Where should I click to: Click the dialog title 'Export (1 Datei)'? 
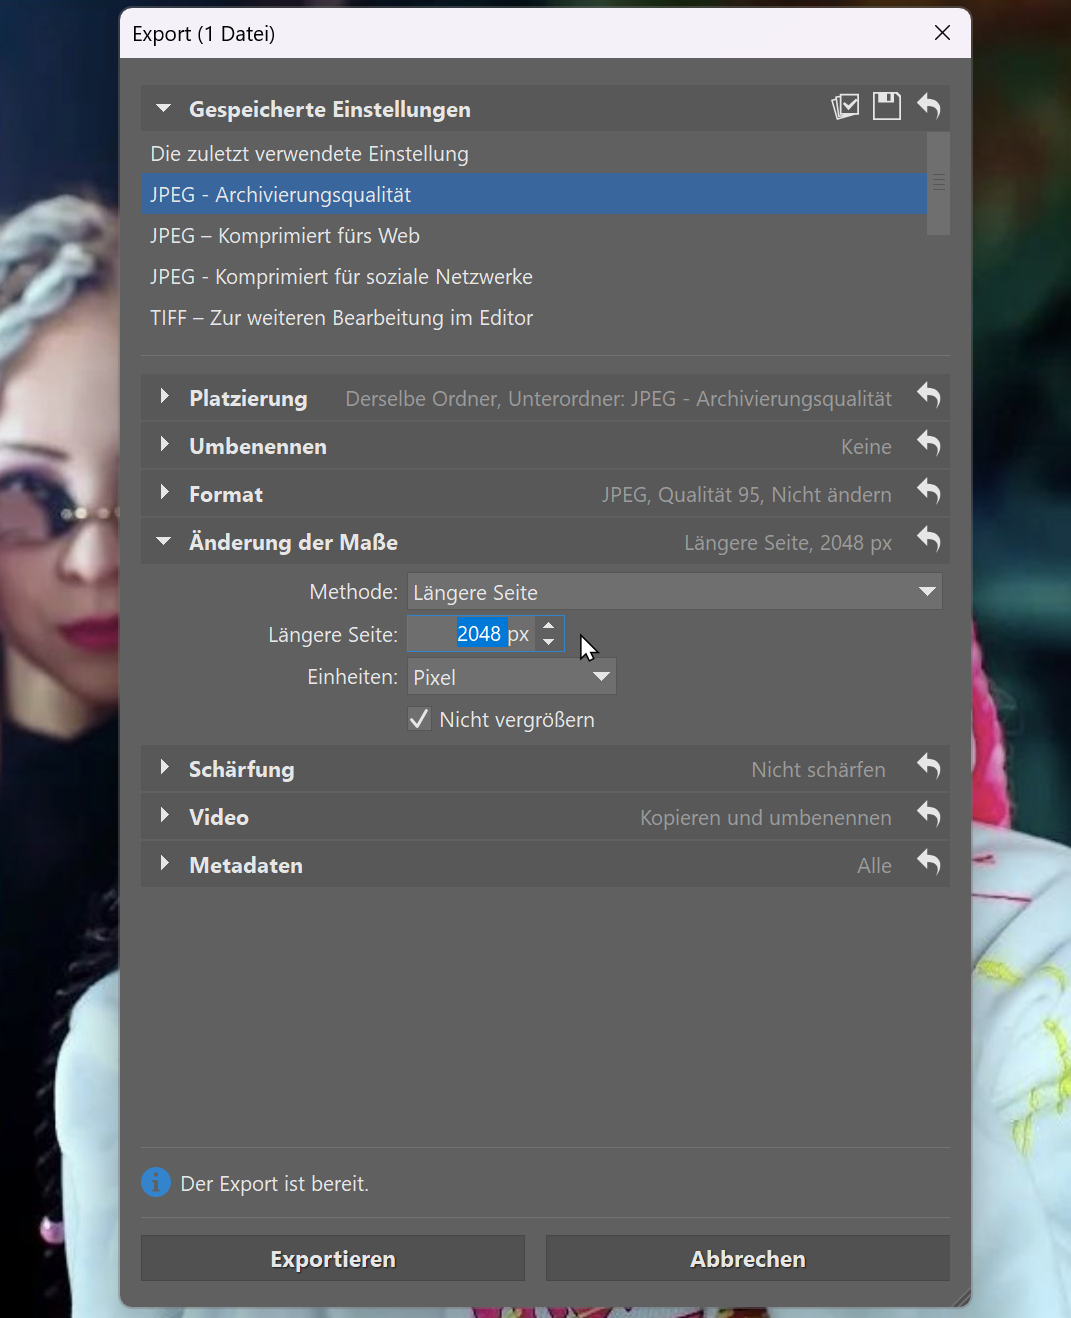204,34
